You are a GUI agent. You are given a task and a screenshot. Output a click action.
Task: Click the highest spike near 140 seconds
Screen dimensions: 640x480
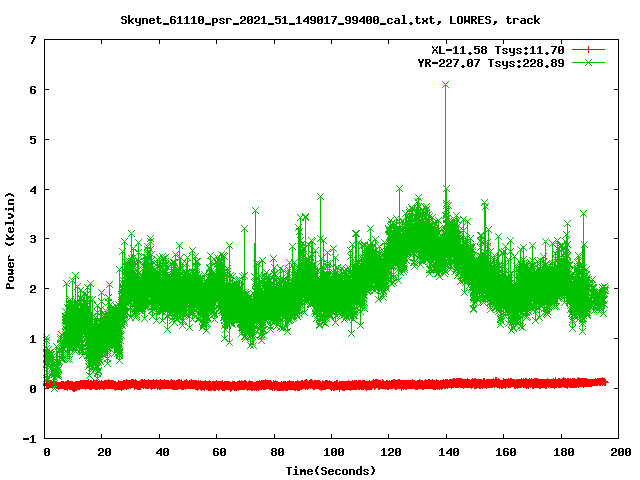[x=445, y=85]
